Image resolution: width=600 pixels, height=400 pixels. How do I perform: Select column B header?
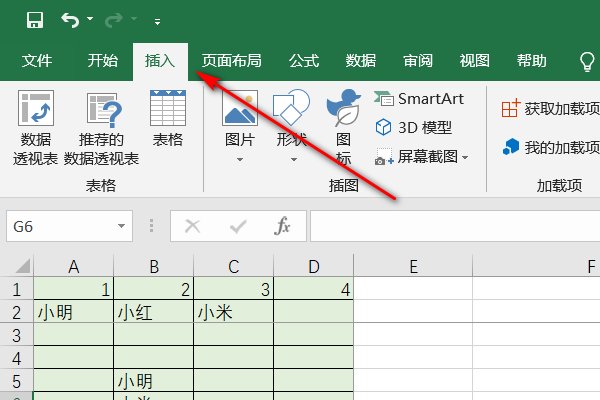point(154,266)
